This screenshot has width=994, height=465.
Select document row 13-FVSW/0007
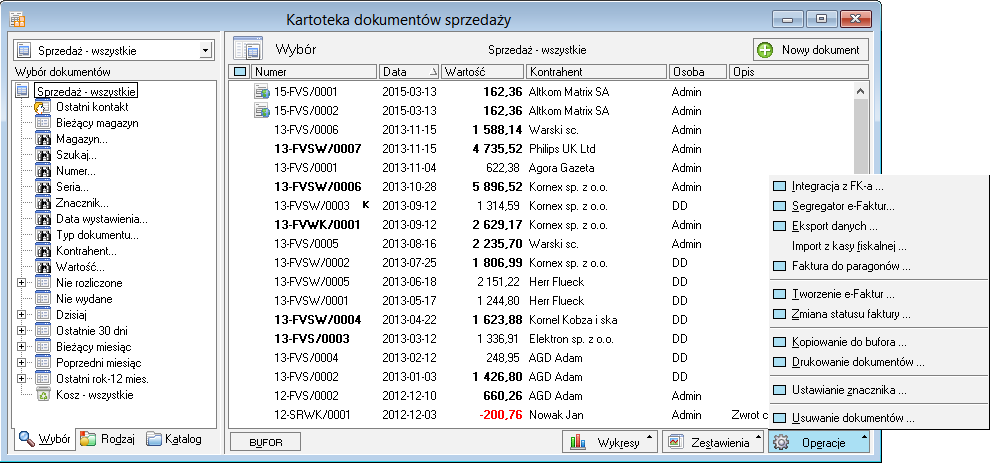pos(541,149)
